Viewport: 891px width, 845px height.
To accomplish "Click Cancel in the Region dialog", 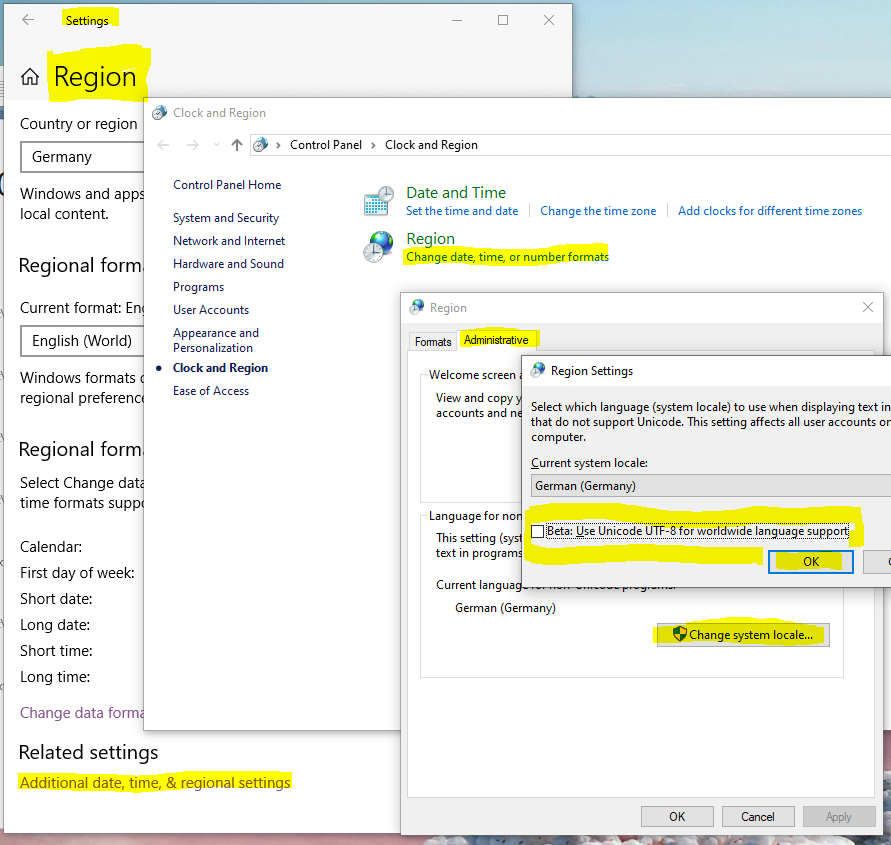I will click(758, 816).
